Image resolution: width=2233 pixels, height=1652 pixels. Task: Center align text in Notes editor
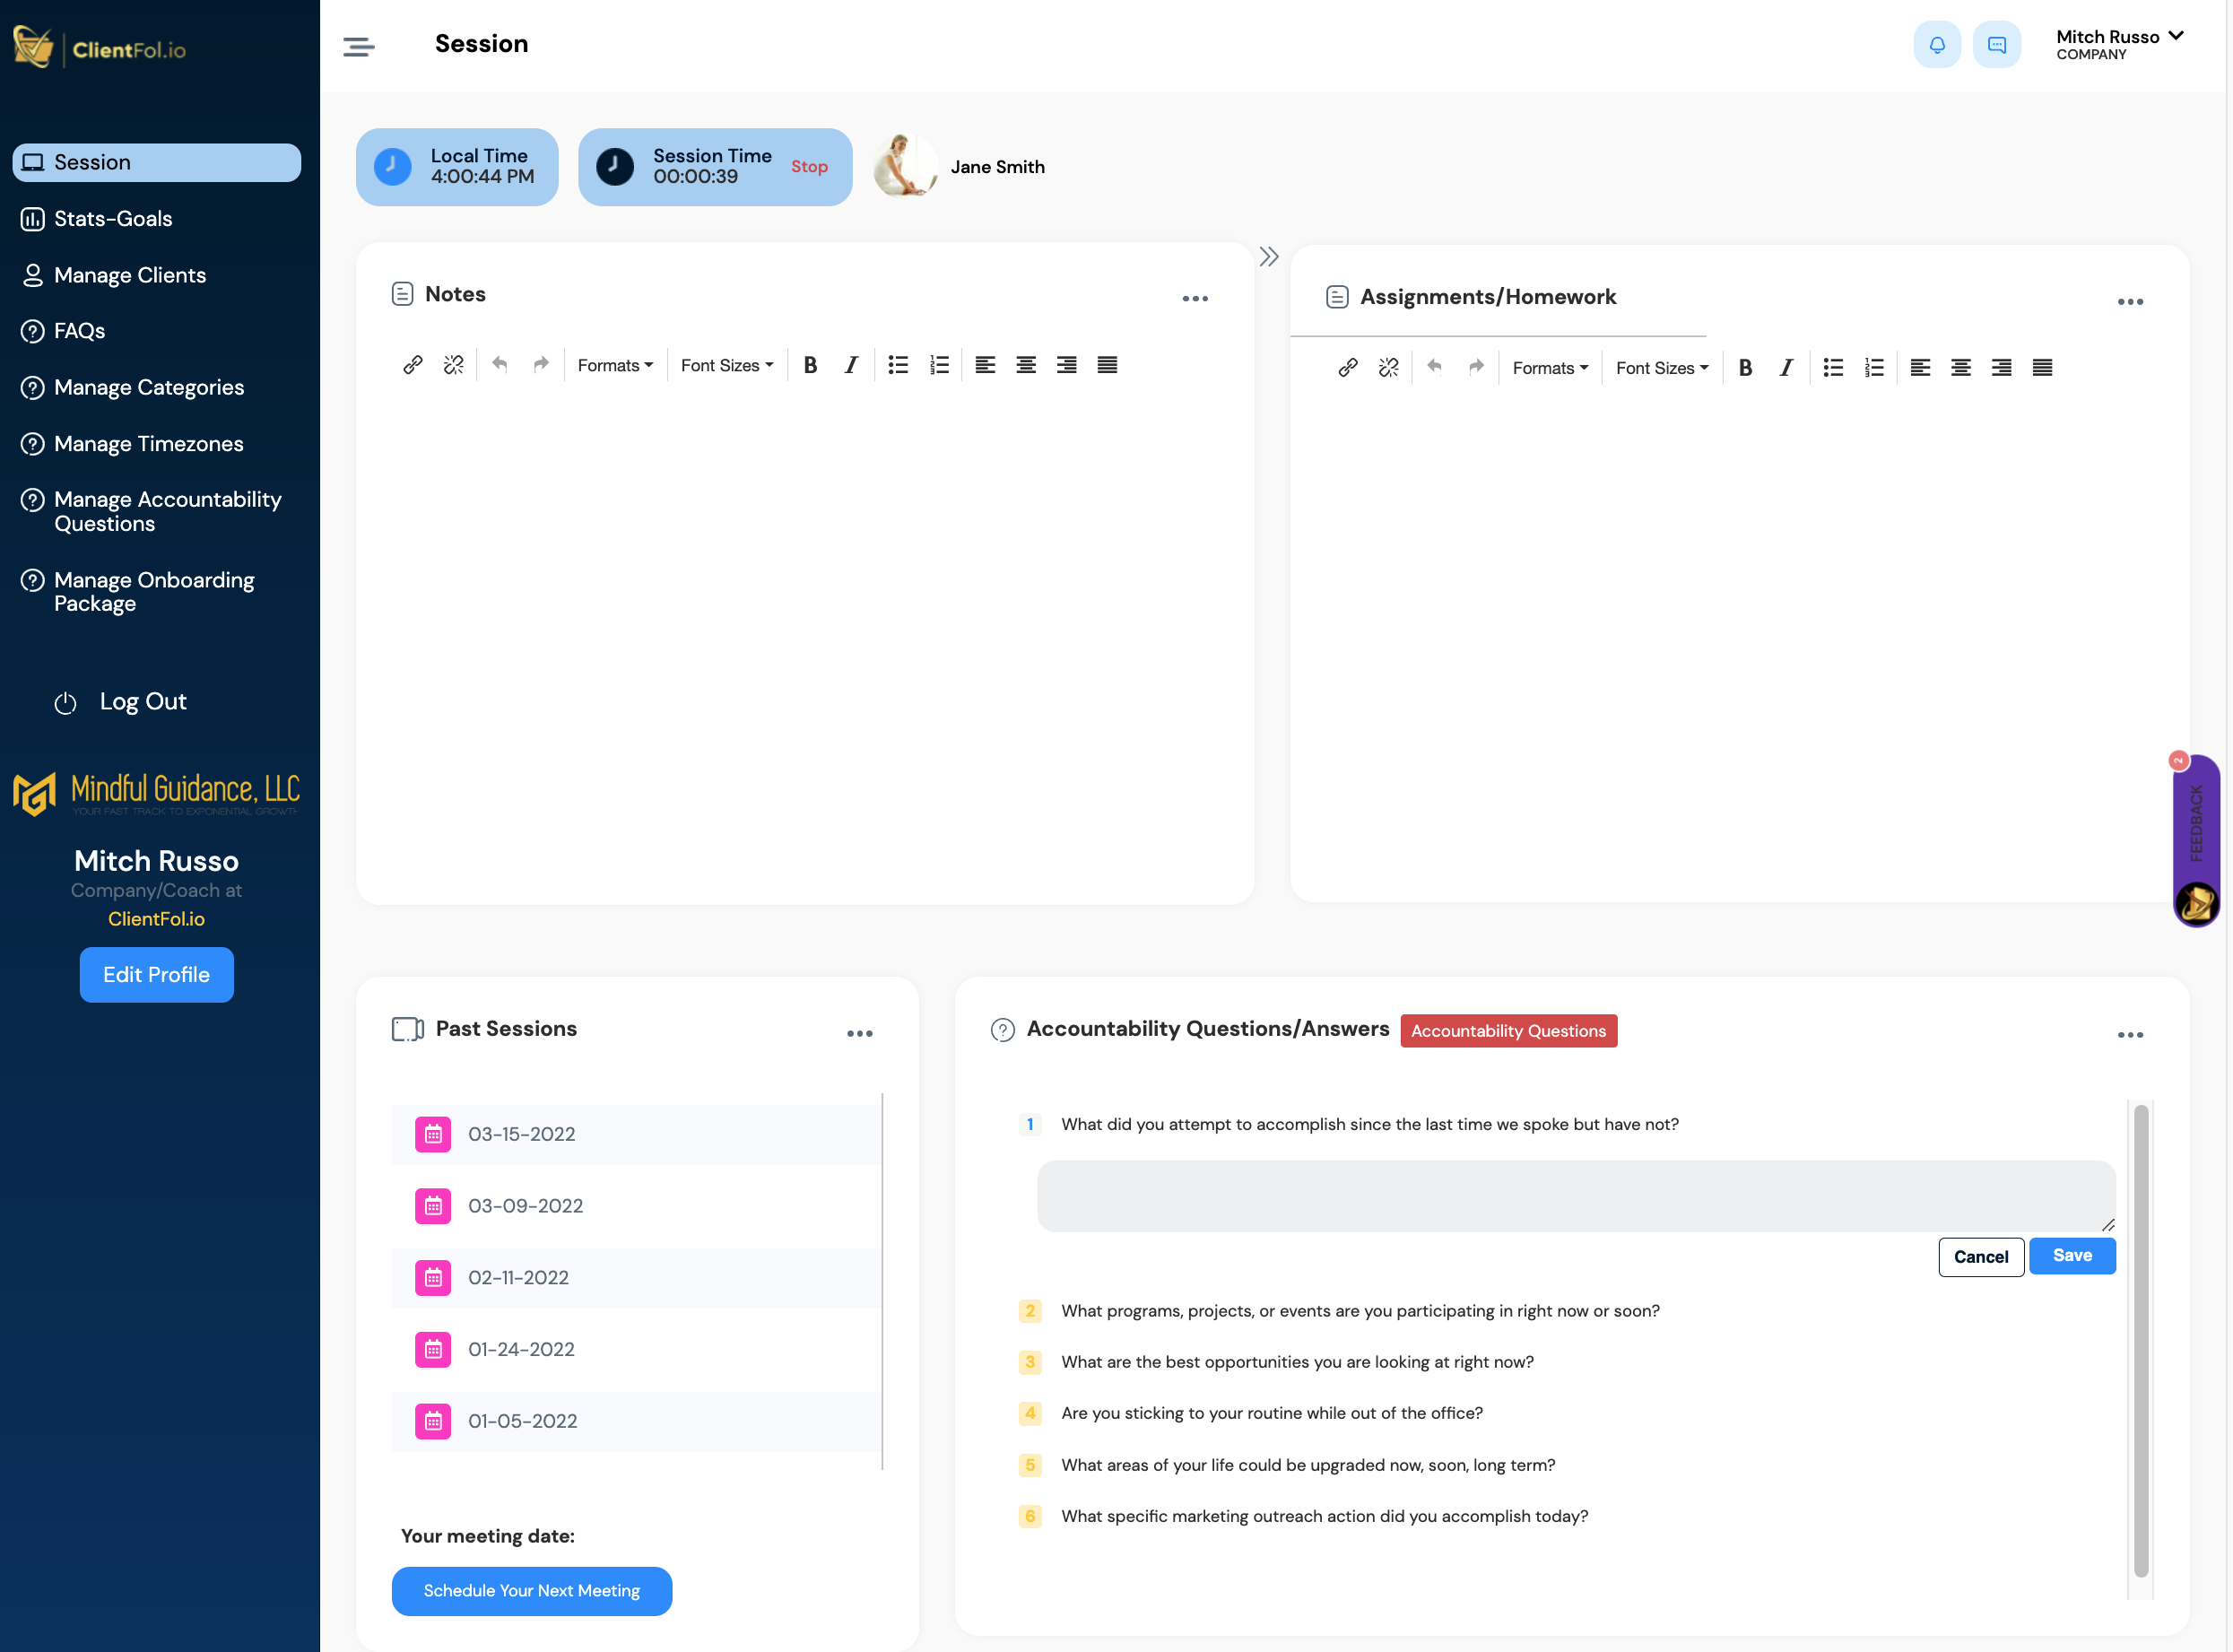pos(1025,365)
